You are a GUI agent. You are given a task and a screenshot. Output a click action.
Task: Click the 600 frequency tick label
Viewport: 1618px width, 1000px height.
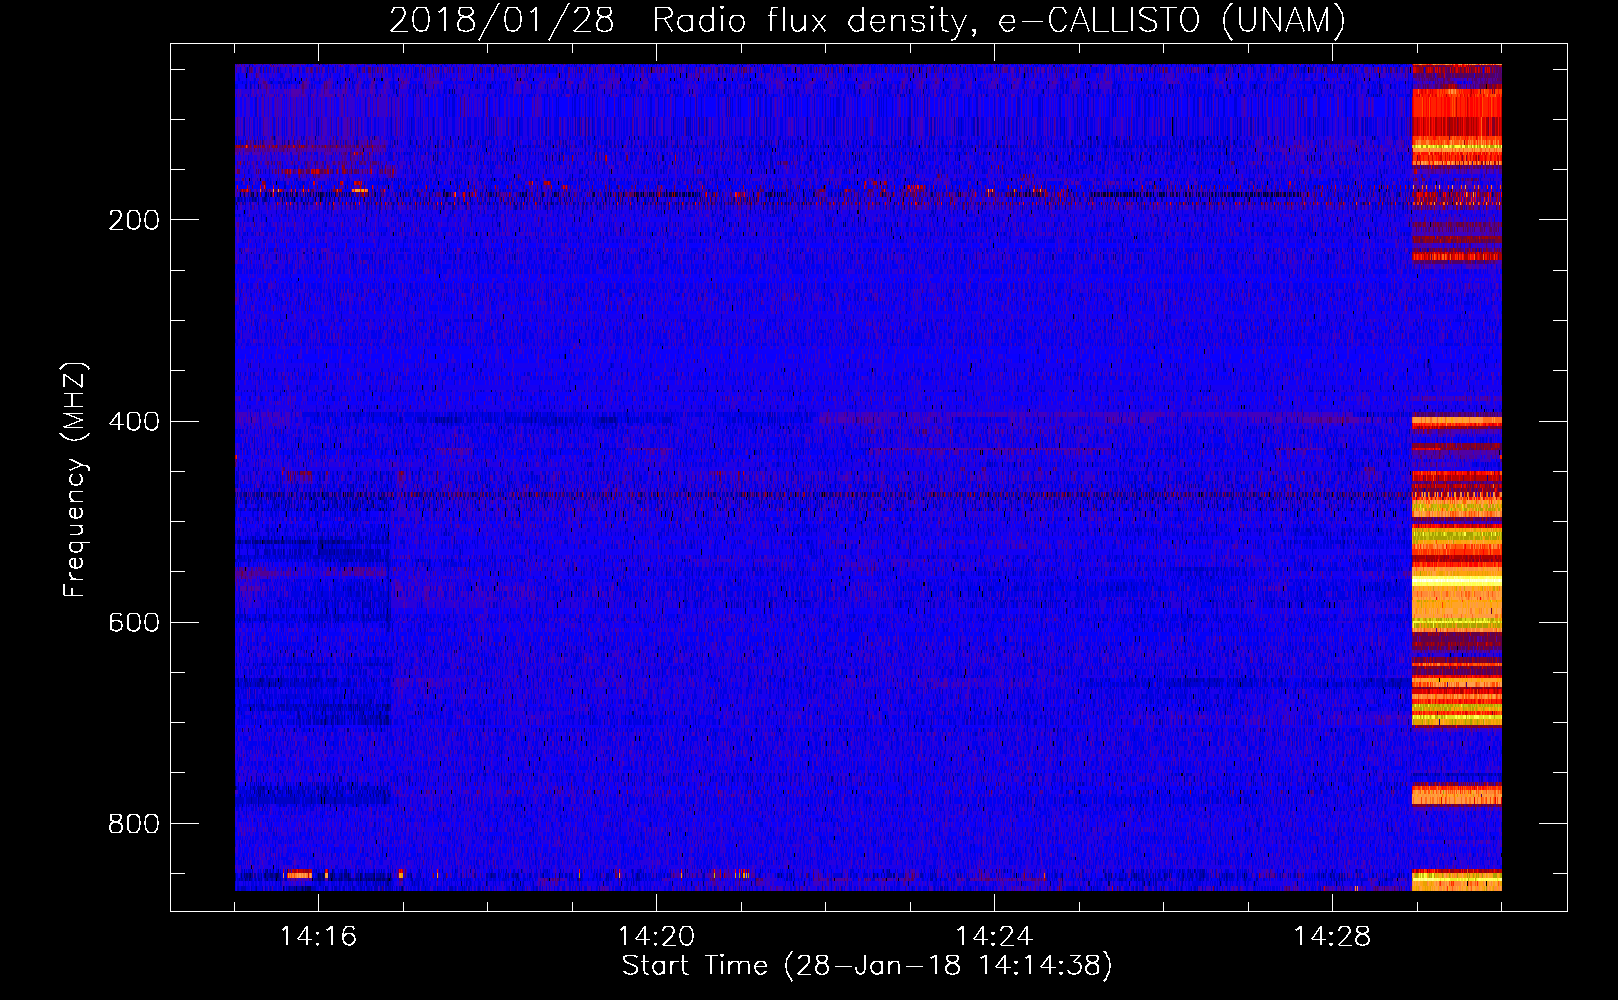coord(134,622)
